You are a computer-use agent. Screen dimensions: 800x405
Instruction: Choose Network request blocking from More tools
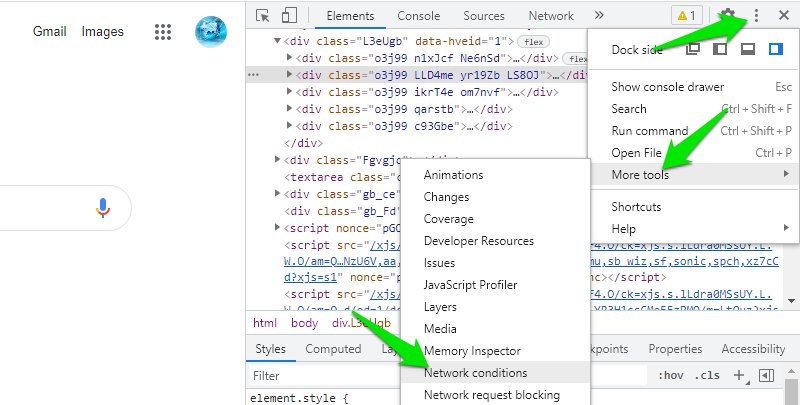[495, 394]
